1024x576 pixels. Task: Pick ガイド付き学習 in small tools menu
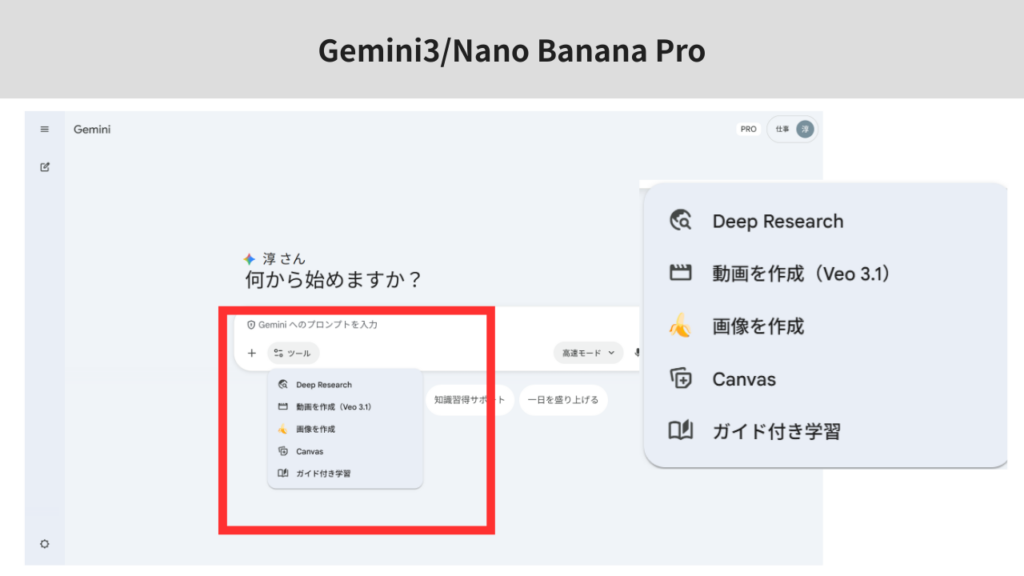323,473
